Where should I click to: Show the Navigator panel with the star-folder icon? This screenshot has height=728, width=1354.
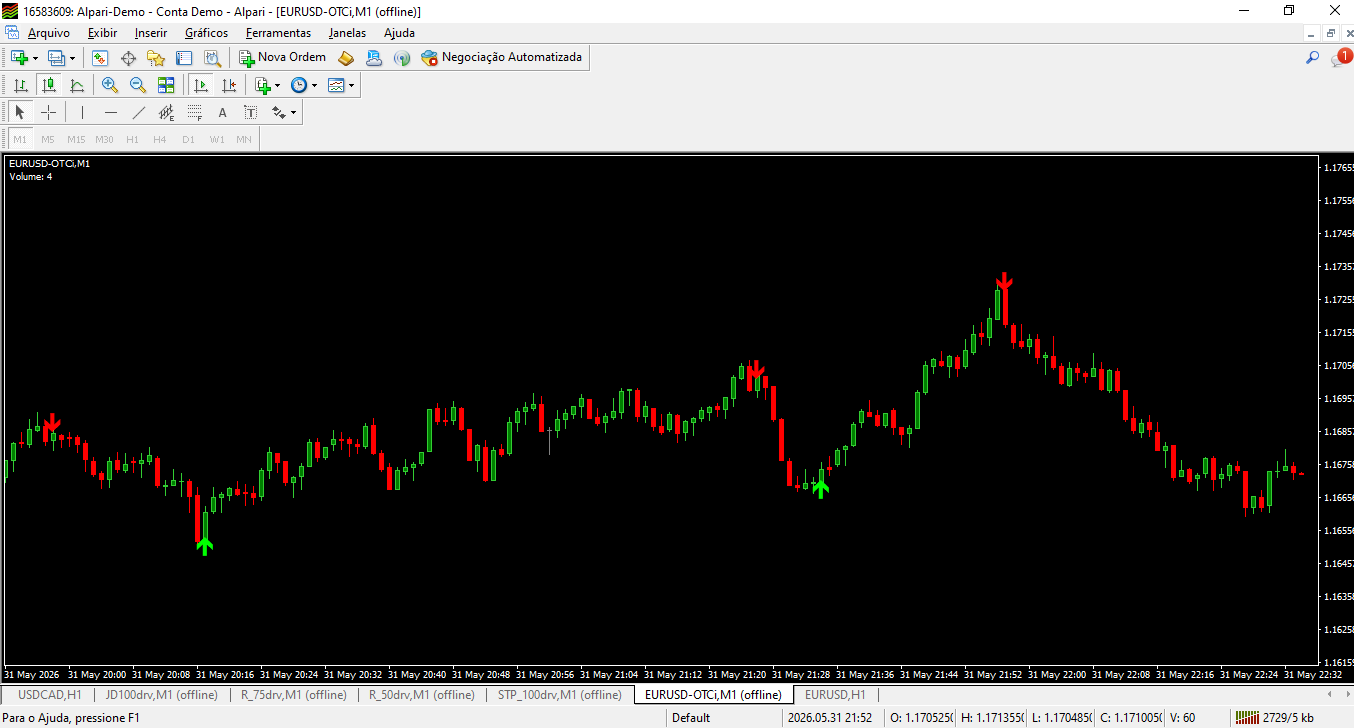point(156,58)
